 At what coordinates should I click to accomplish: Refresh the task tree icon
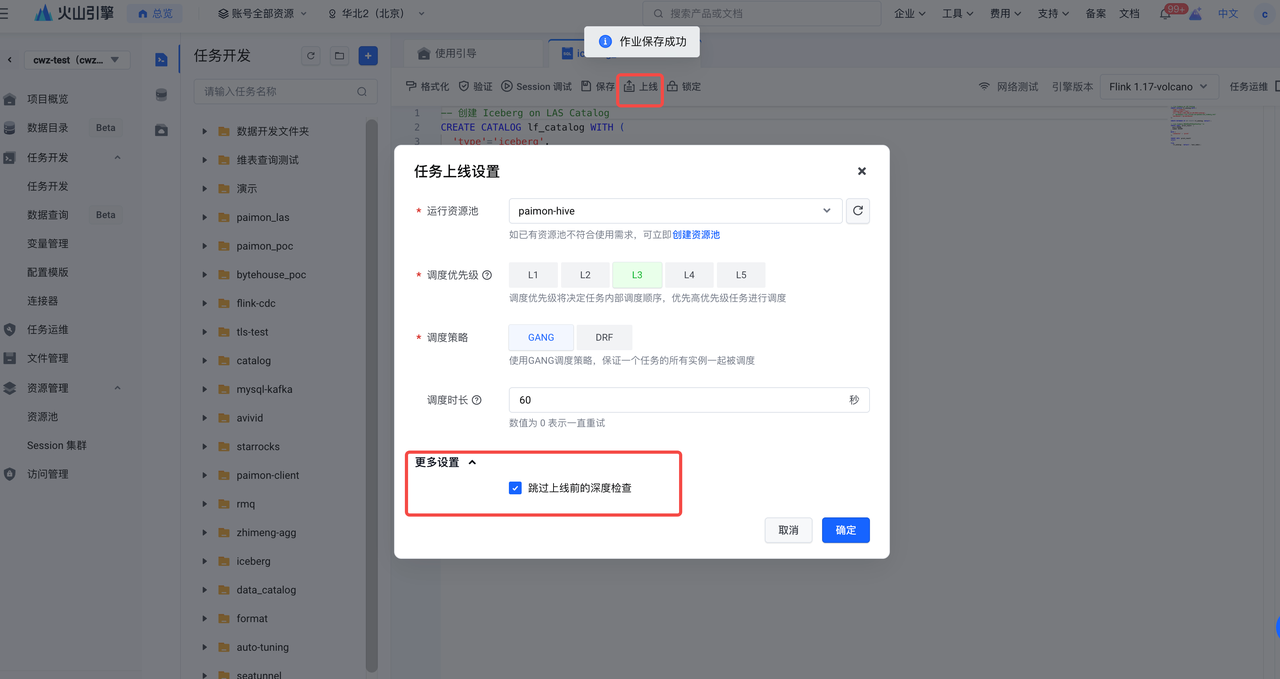[310, 56]
